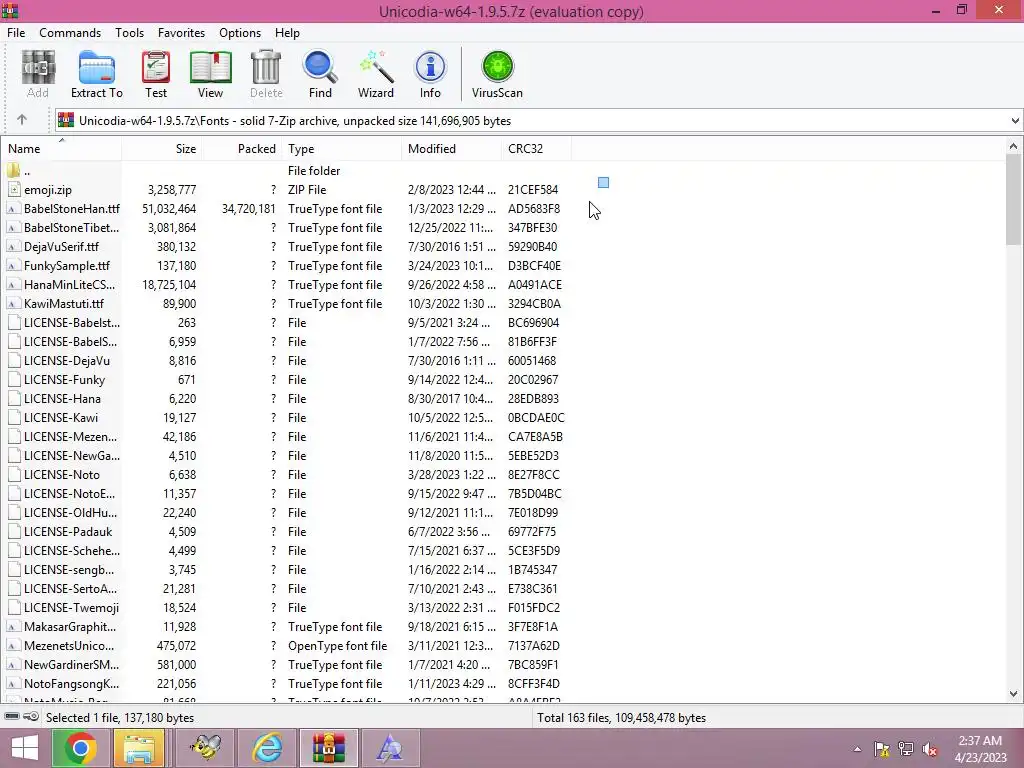
Task: Click the size value 51,032,464
Action: point(169,209)
